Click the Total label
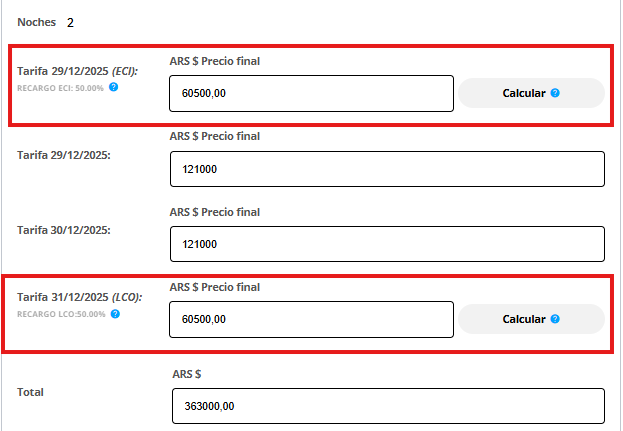Viewport: 623px width, 431px height. [31, 392]
